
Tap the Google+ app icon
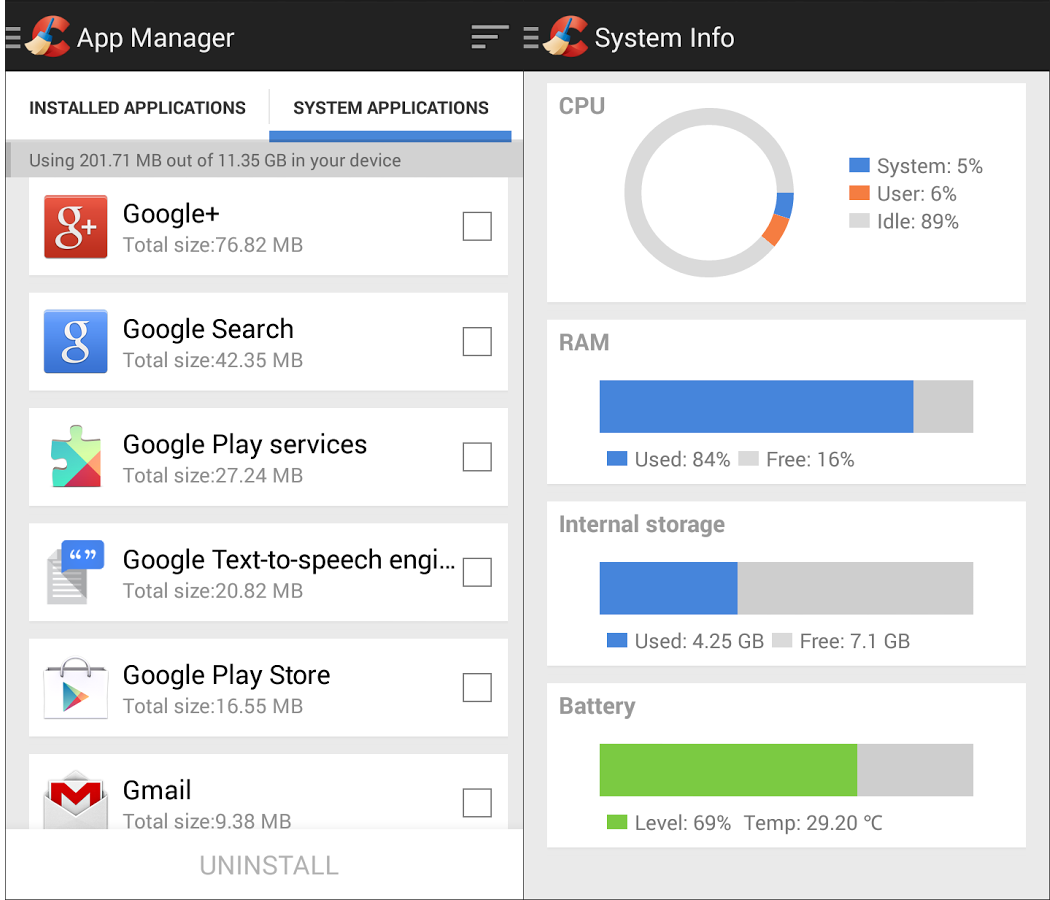tap(76, 226)
